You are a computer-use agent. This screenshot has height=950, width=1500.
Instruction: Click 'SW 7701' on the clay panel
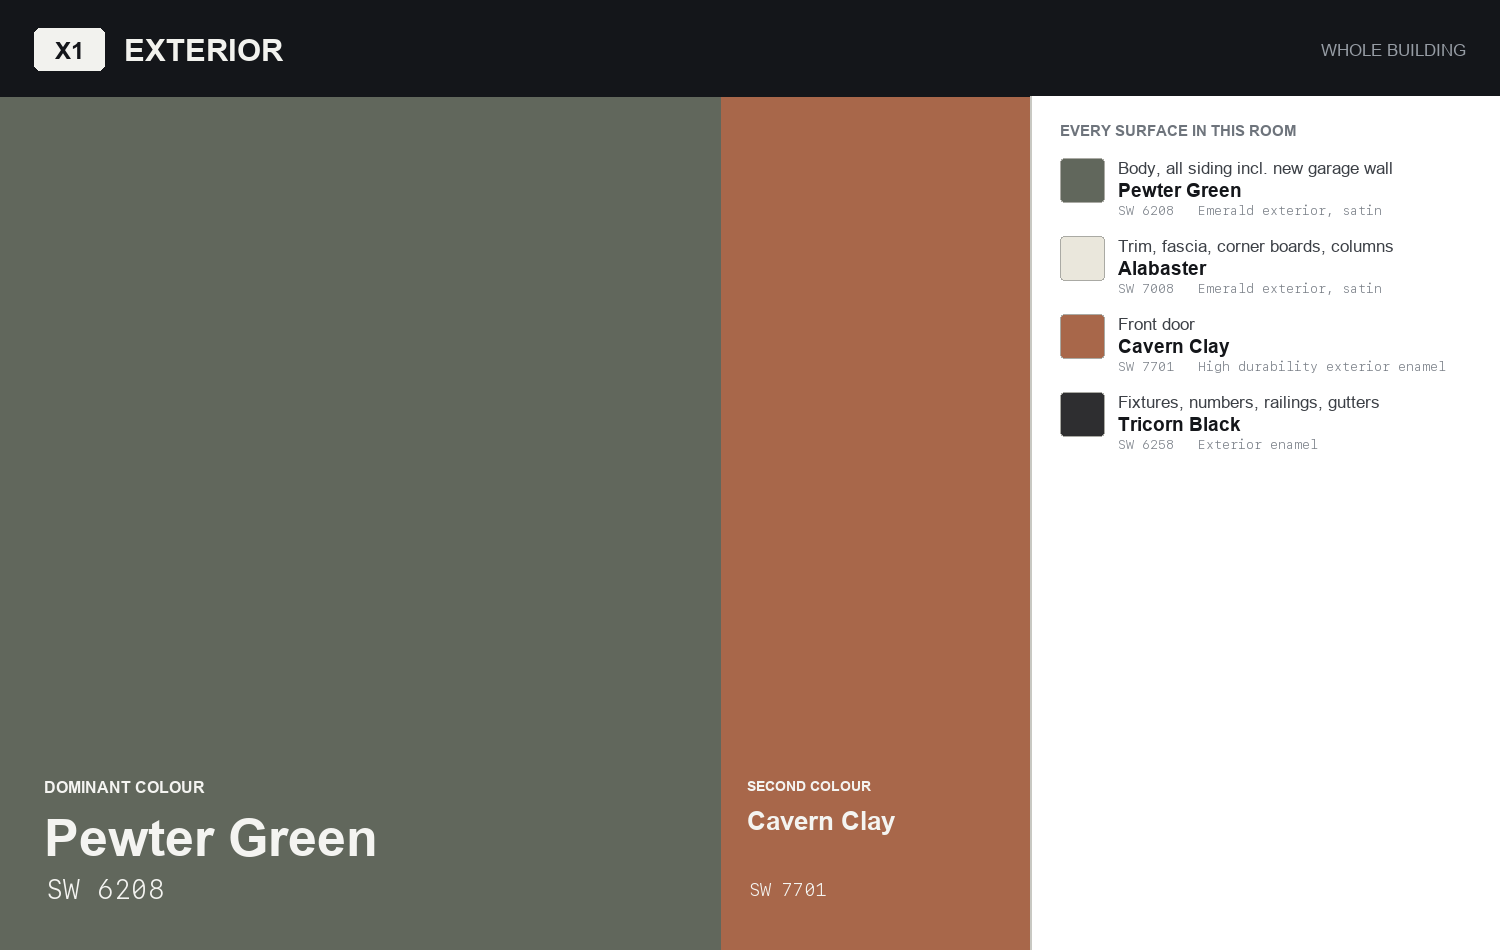click(788, 890)
